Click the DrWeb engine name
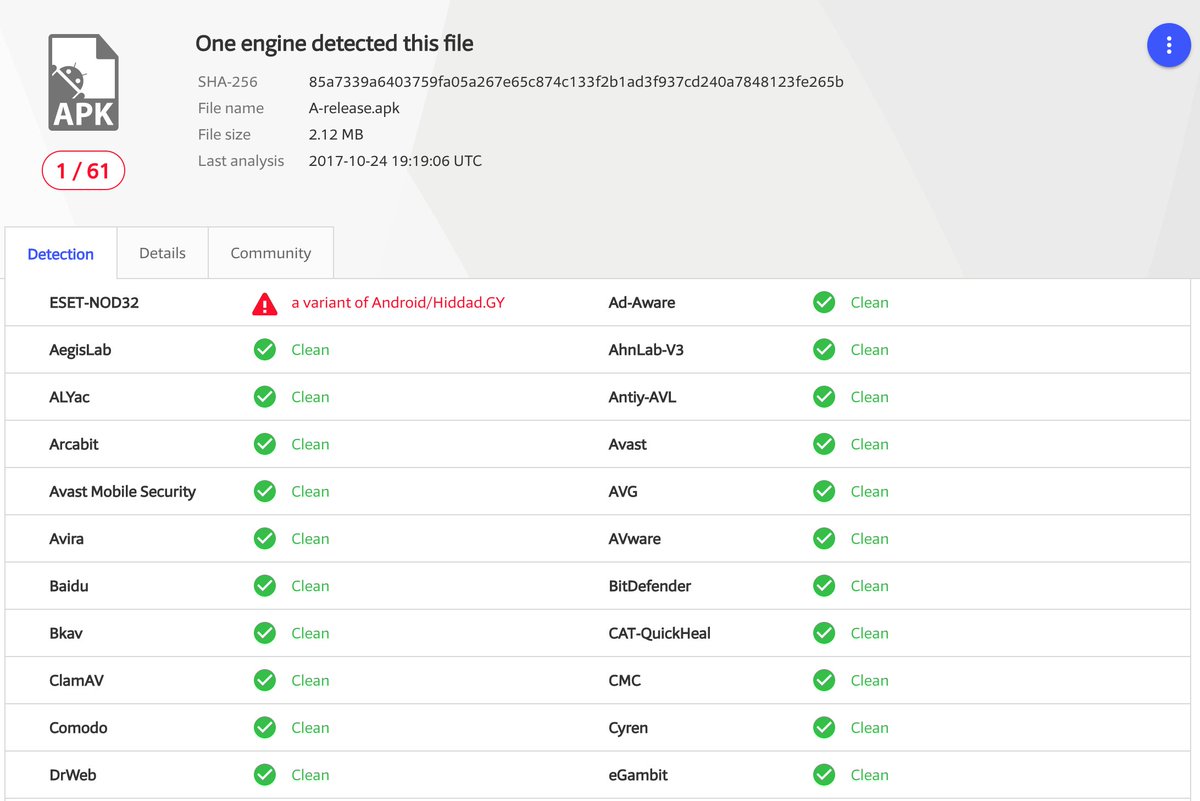 pyautogui.click(x=73, y=775)
